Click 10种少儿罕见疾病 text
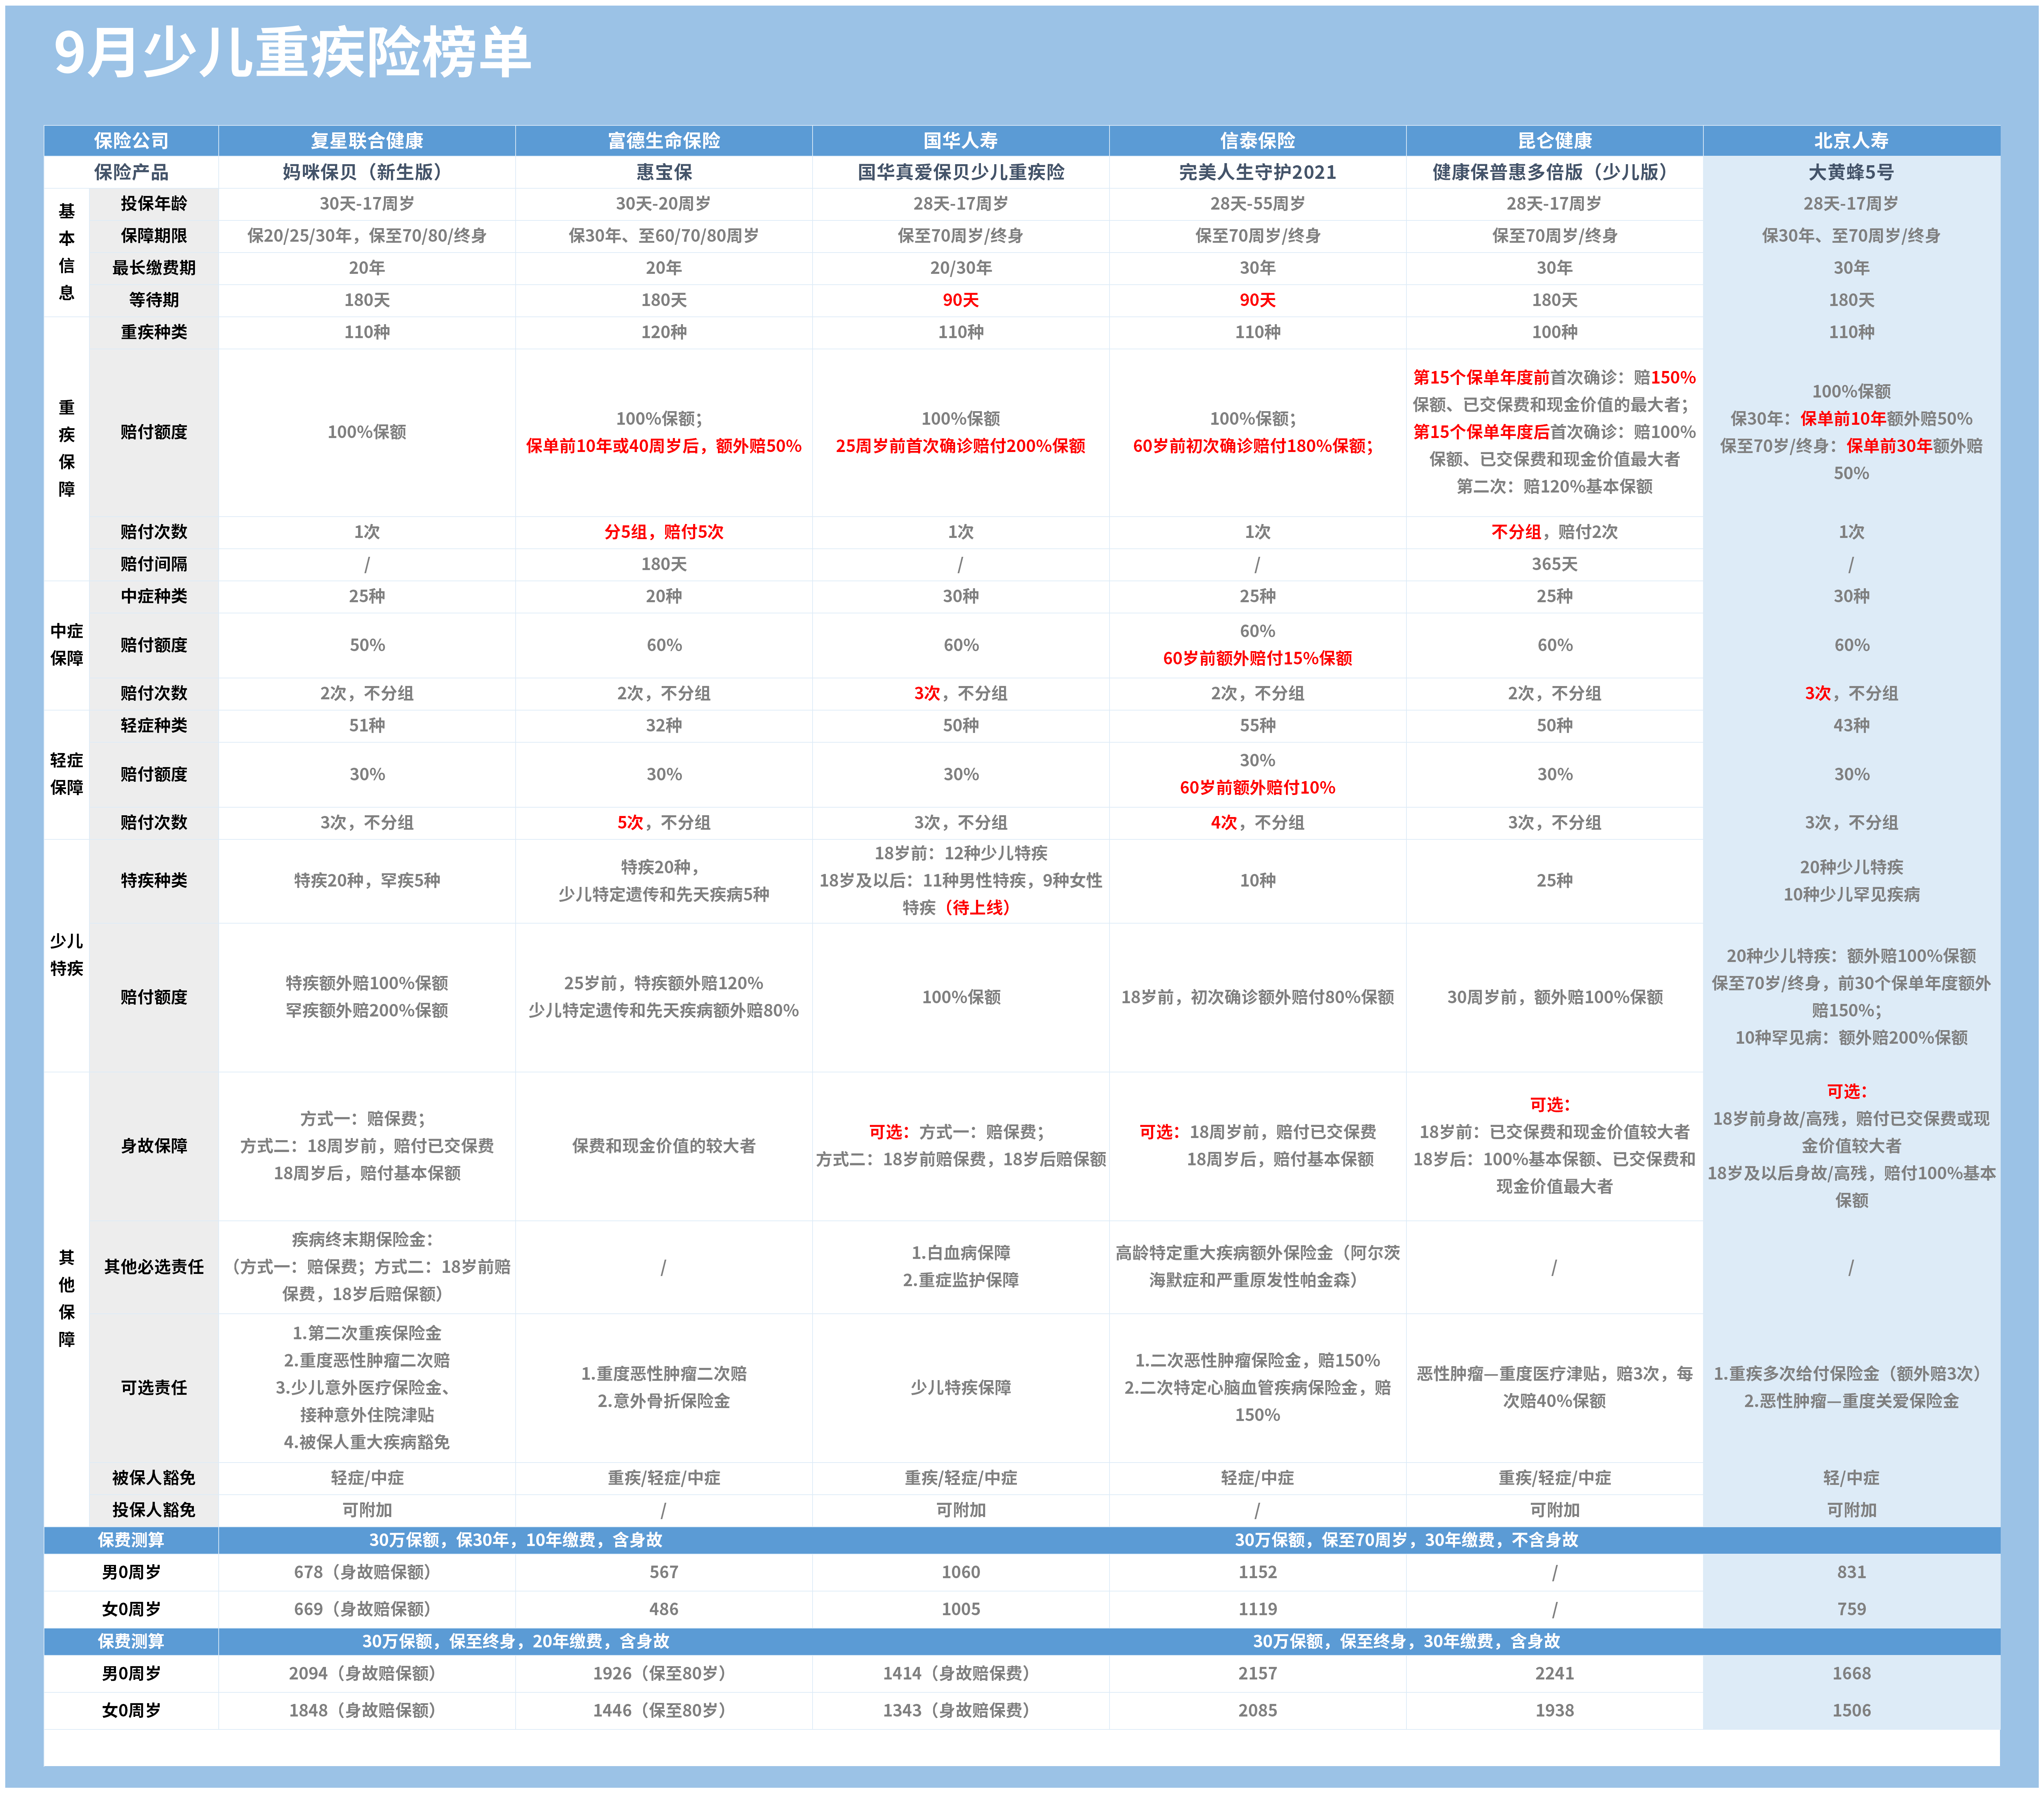The height and width of the screenshot is (1793, 2044). tap(1851, 895)
